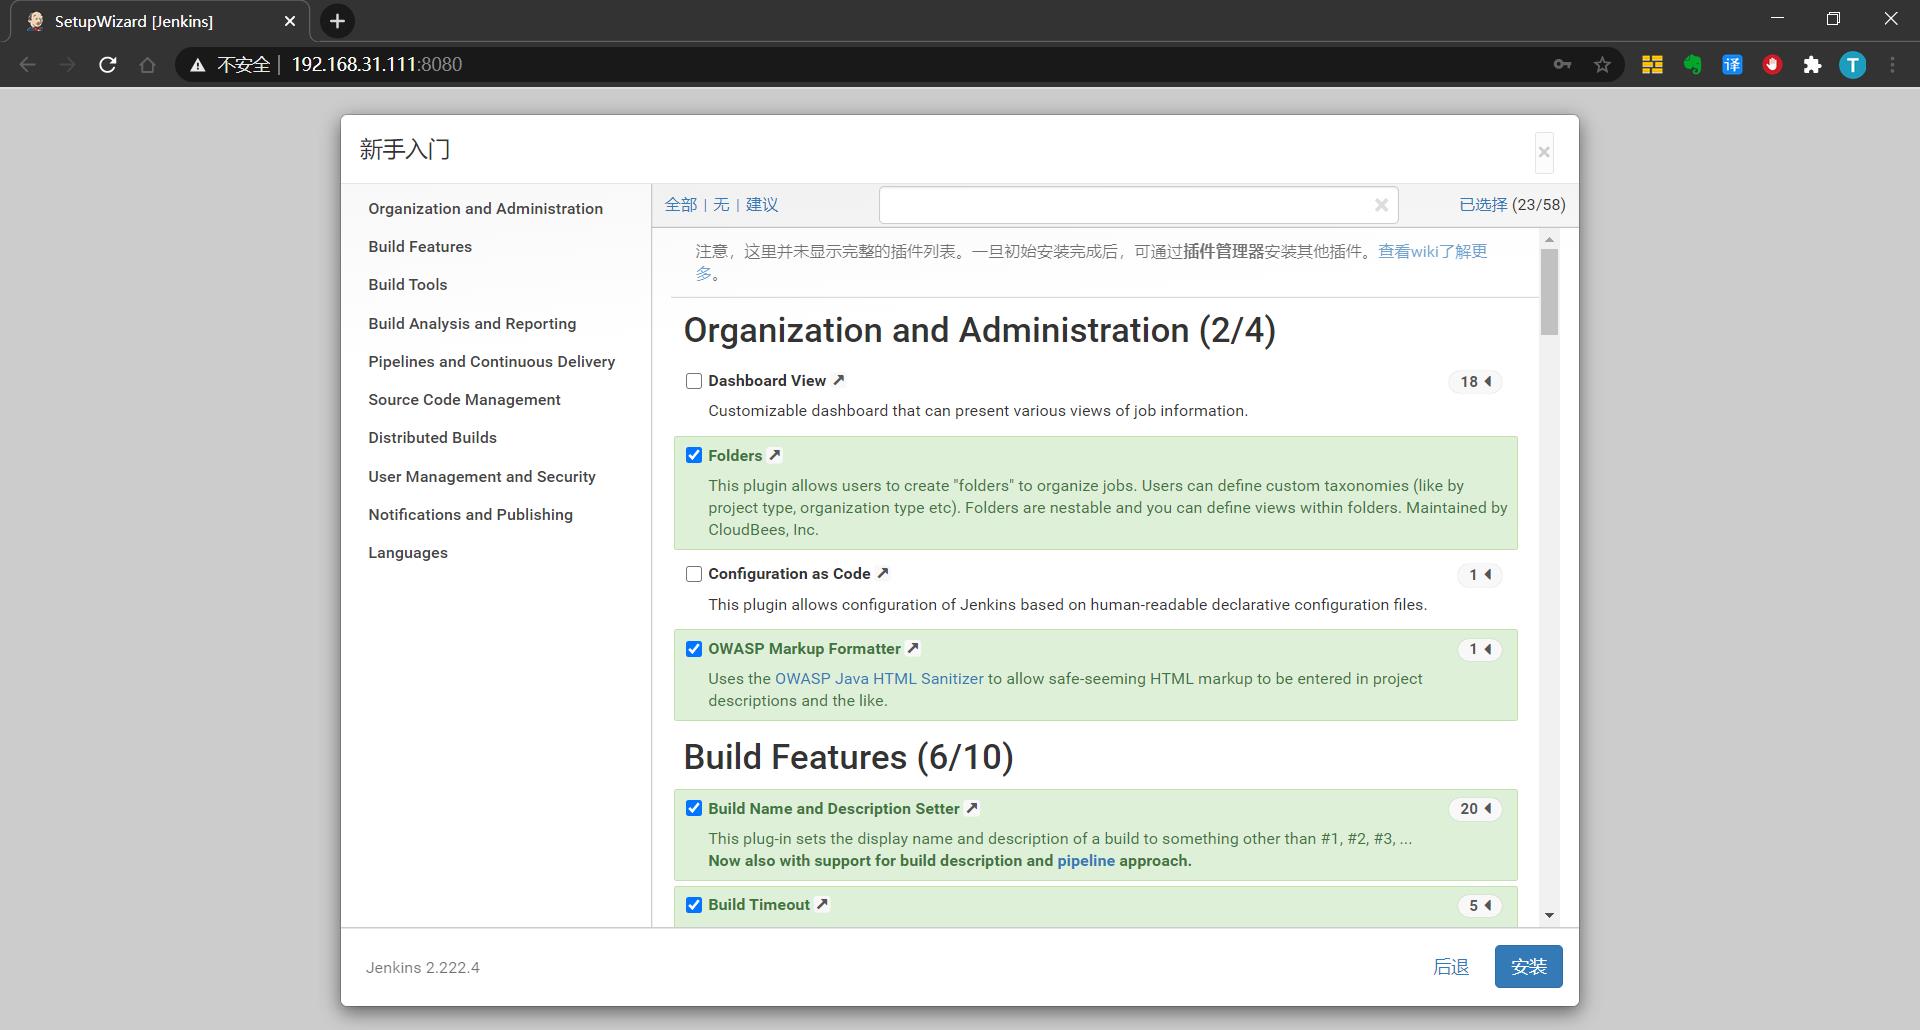Click the 安装 install button

(1528, 967)
